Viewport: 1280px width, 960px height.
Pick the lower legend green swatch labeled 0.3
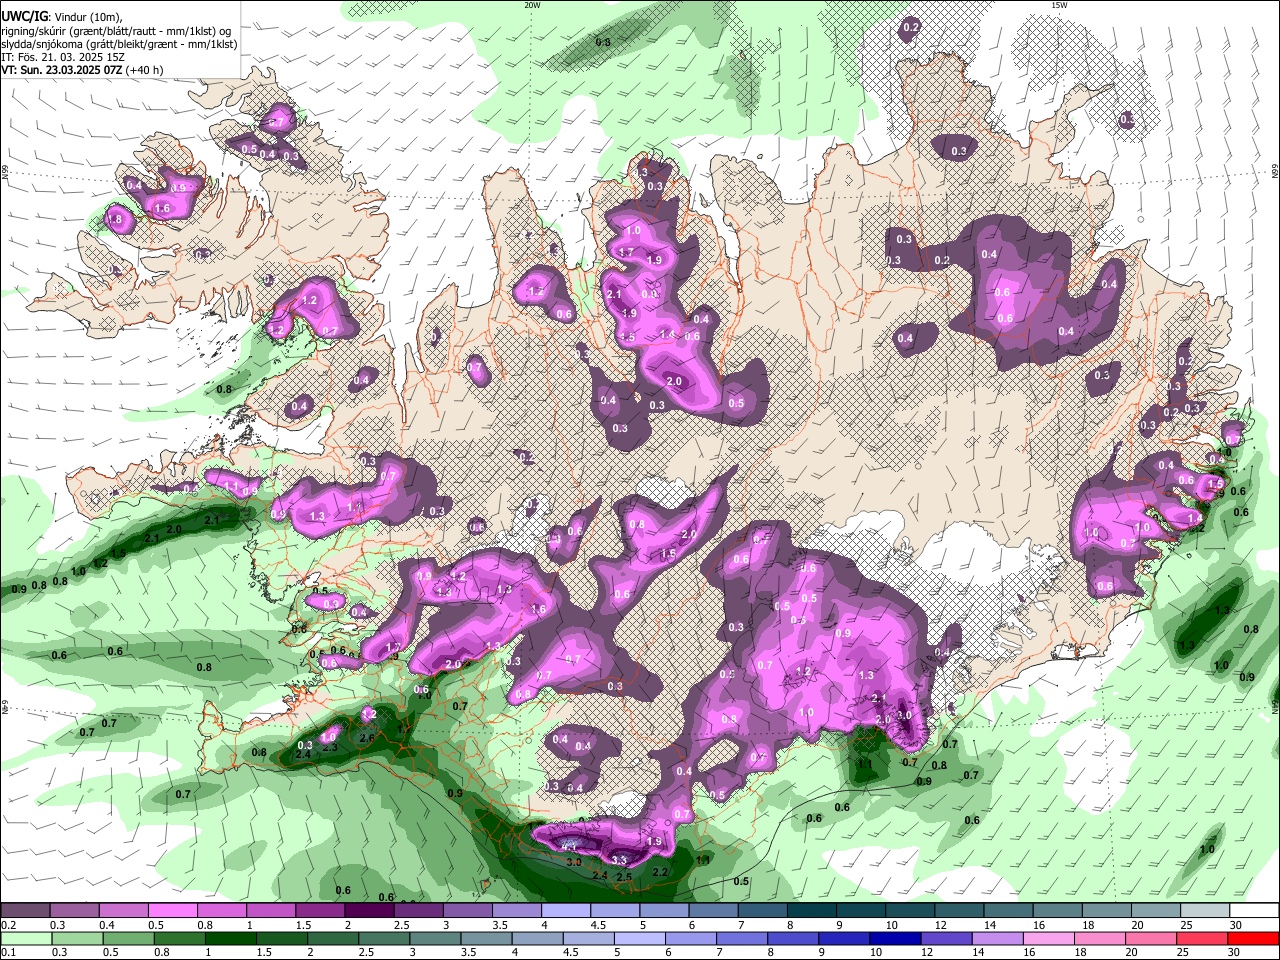pyautogui.click(x=78, y=938)
